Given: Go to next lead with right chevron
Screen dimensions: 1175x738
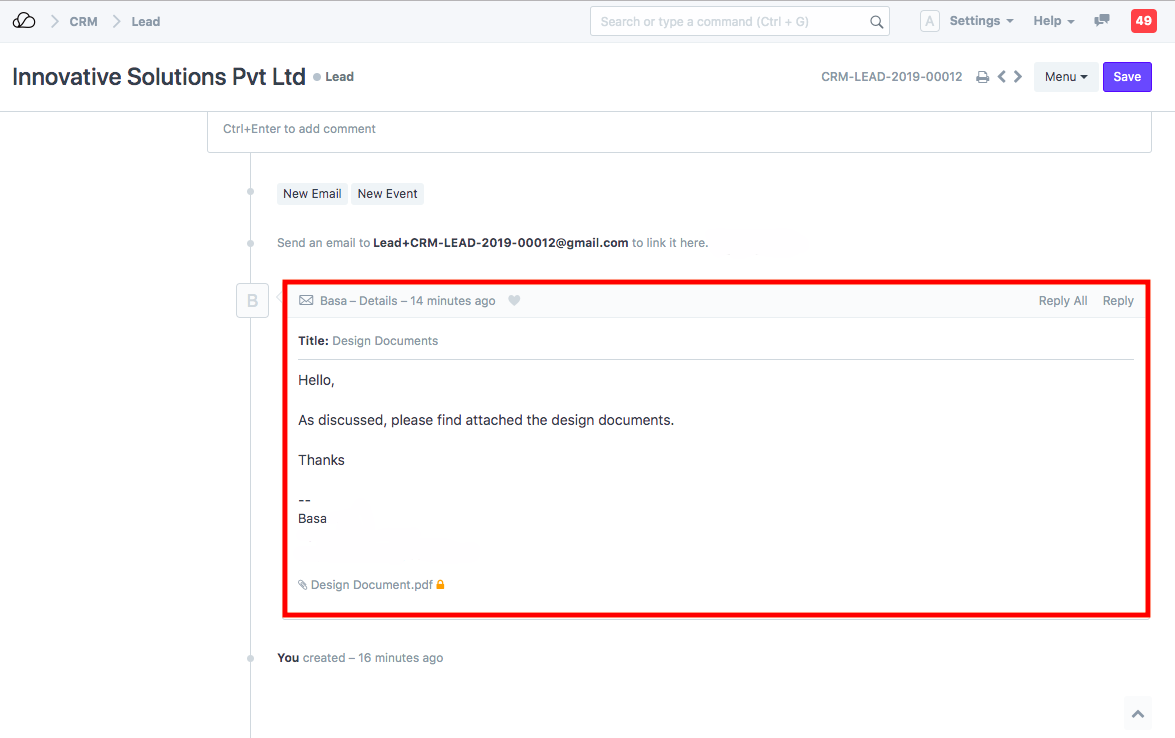Looking at the screenshot, I should [x=1018, y=77].
